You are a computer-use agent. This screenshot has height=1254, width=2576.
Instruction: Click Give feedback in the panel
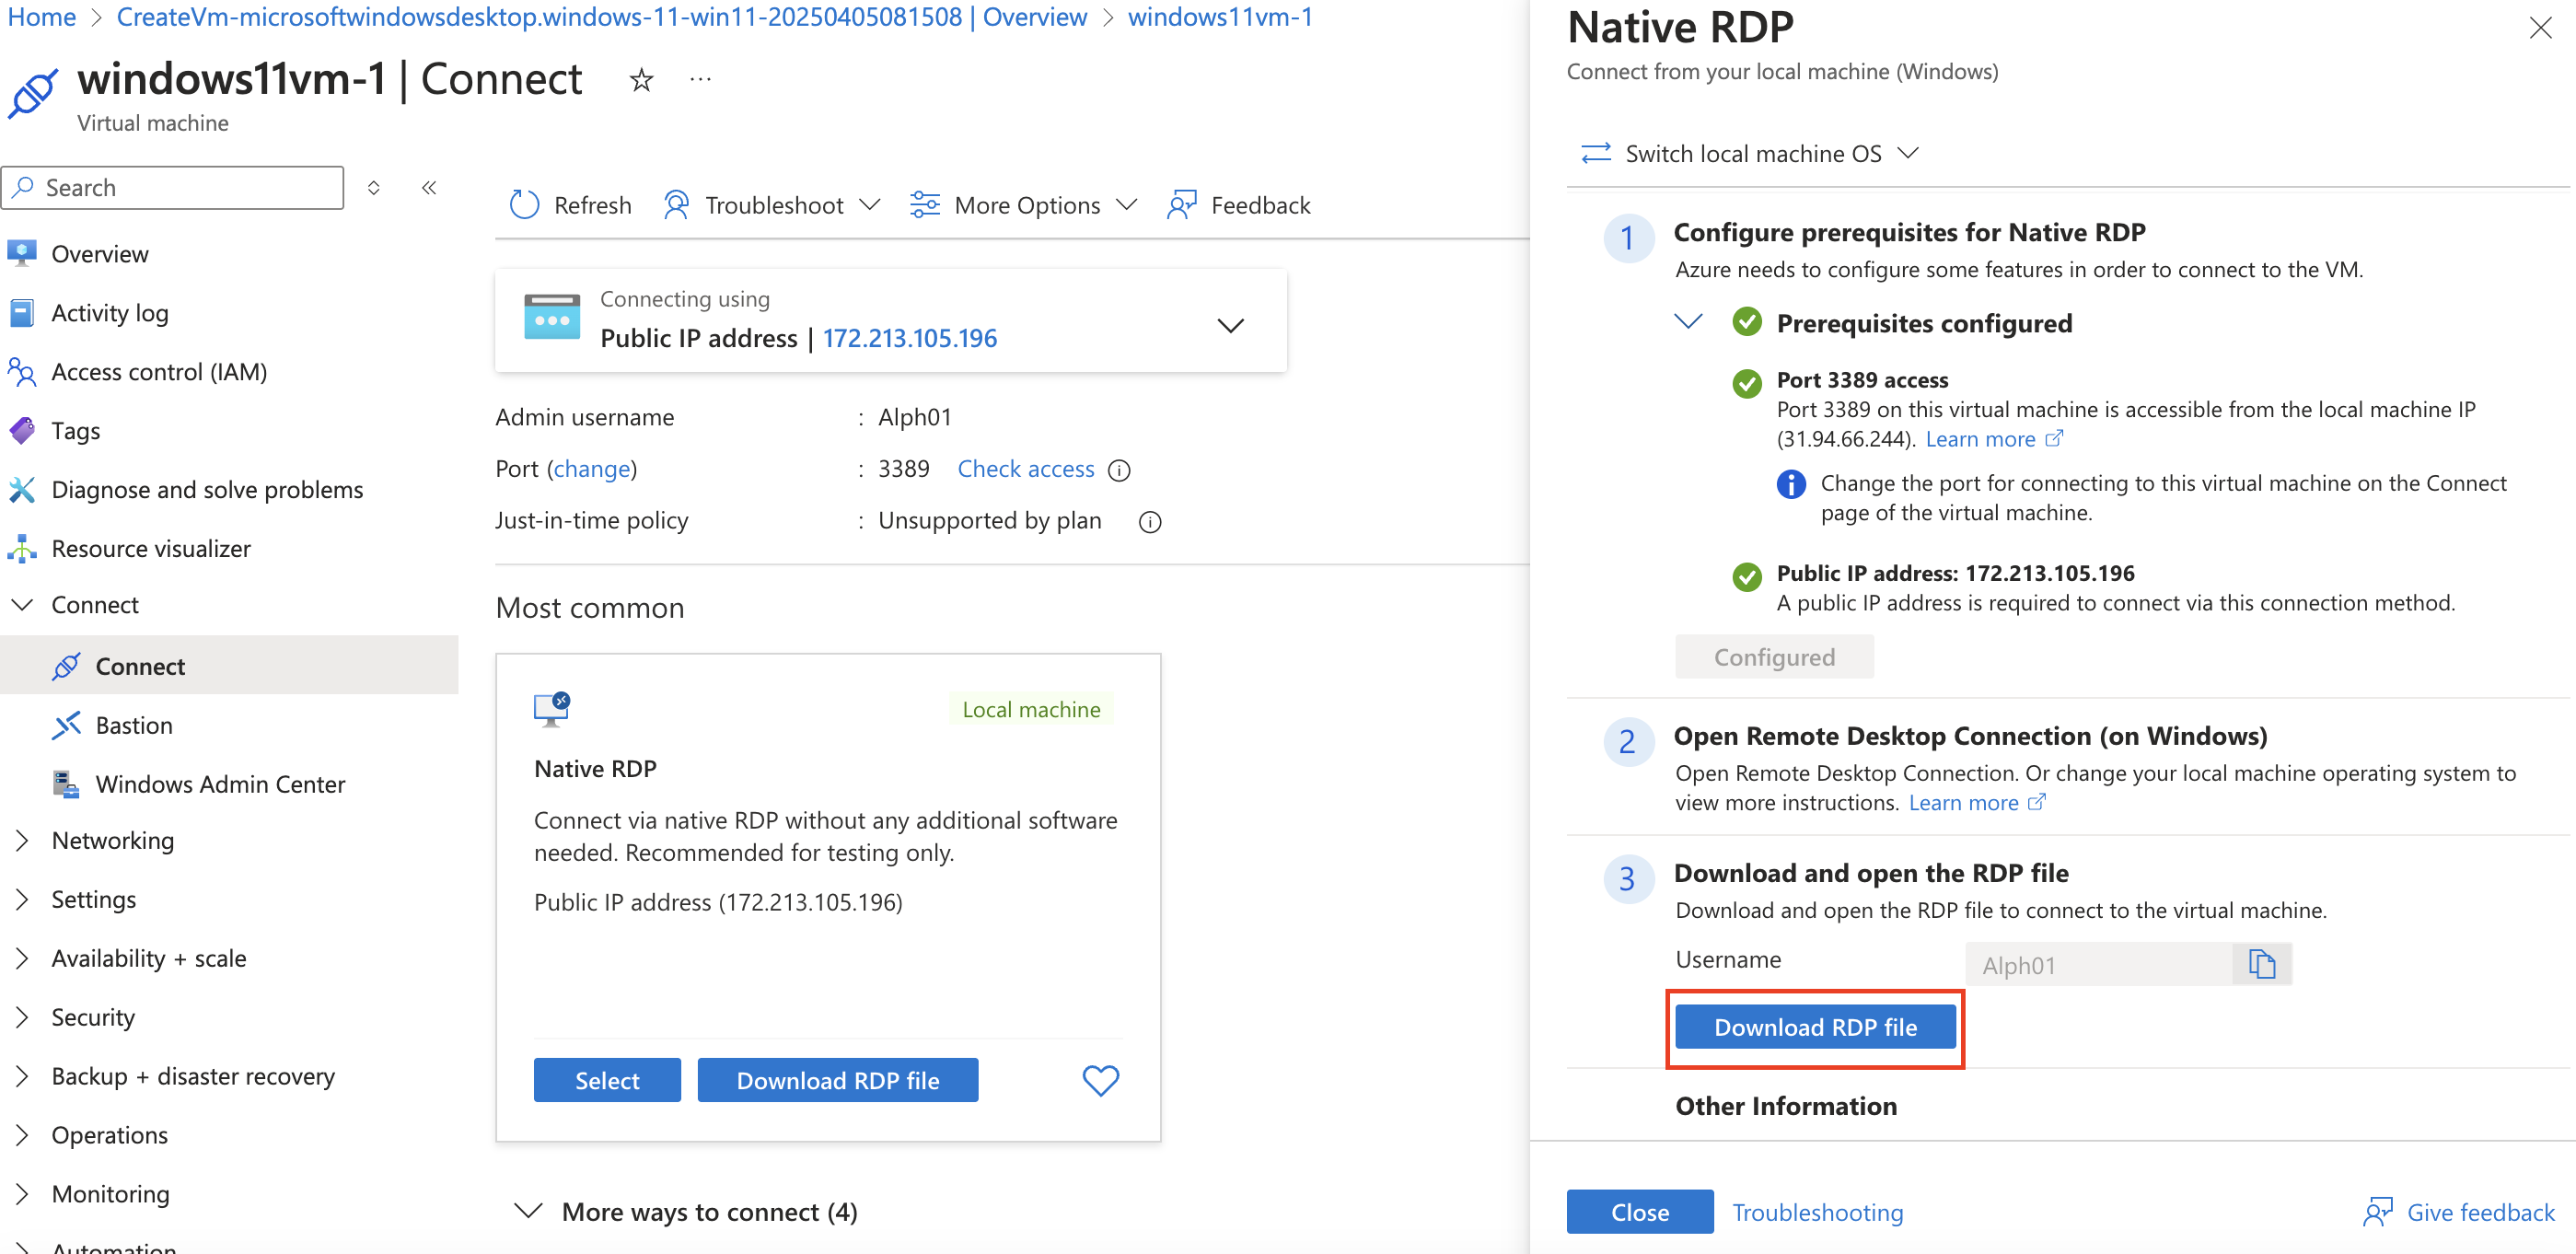[x=2458, y=1212]
